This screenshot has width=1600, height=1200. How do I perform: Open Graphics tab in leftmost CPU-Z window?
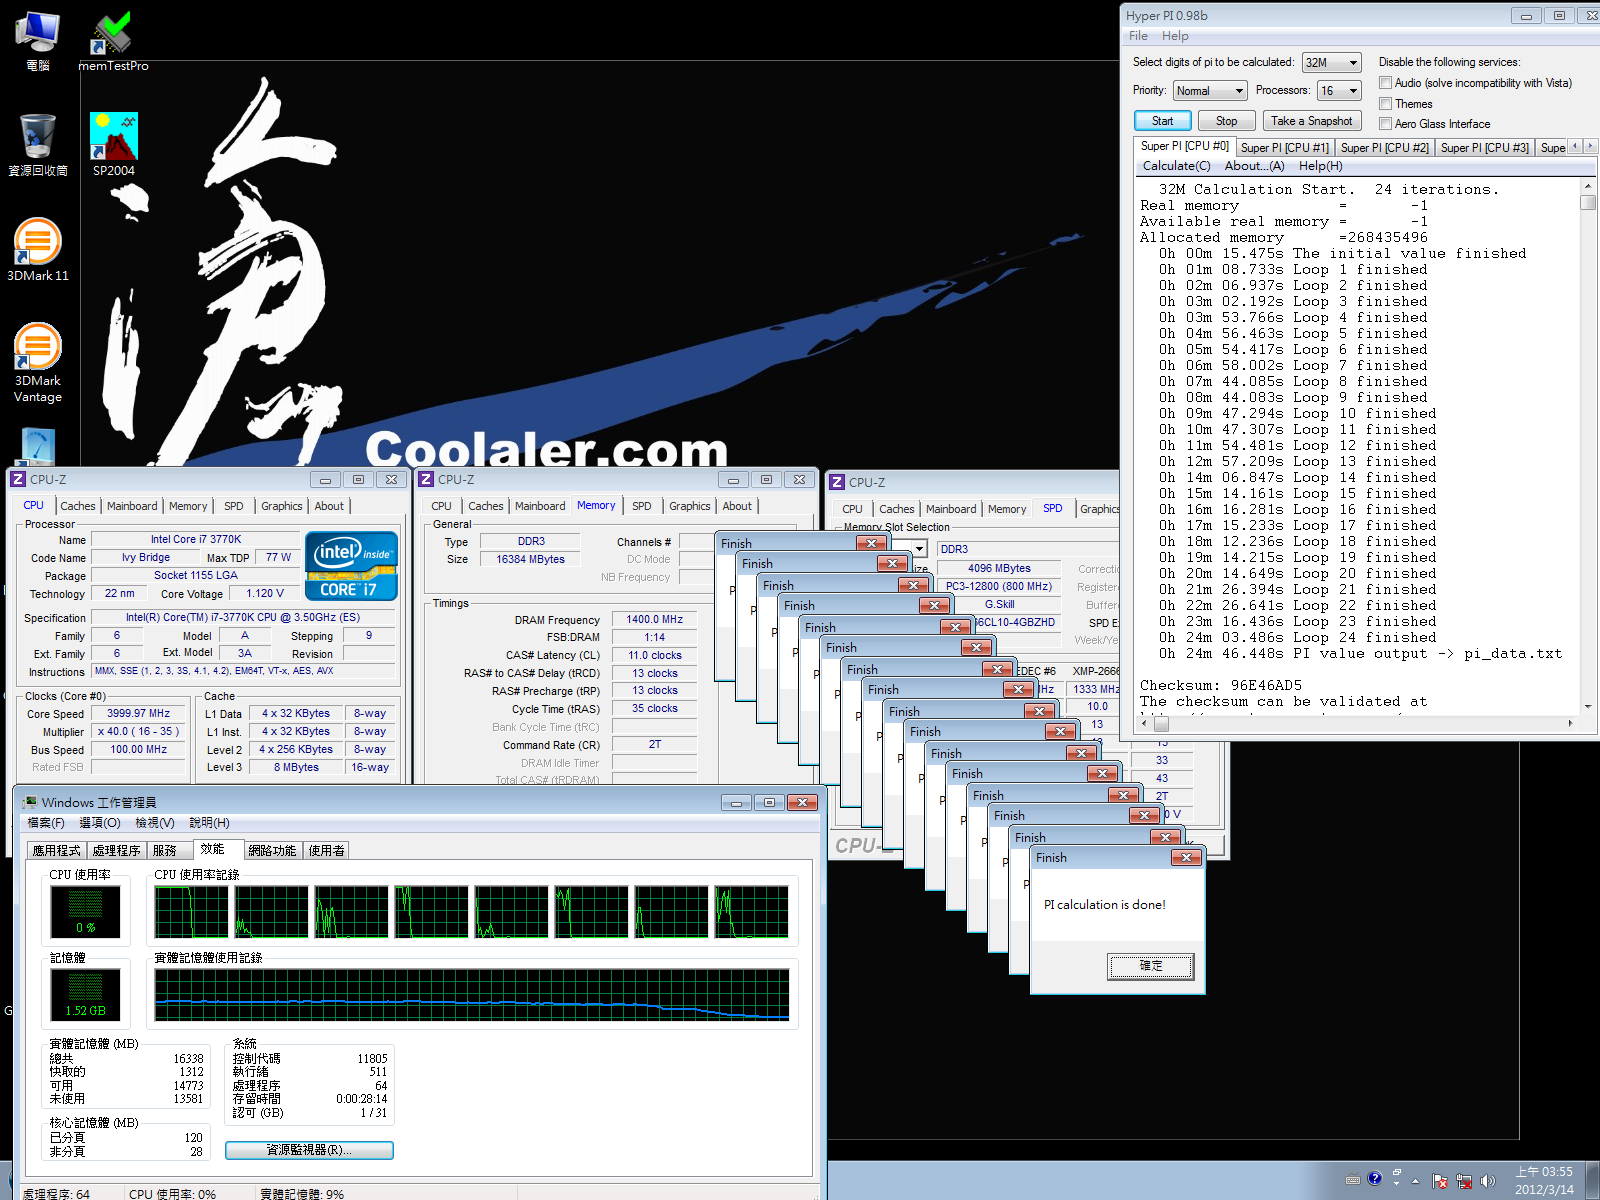pyautogui.click(x=282, y=506)
